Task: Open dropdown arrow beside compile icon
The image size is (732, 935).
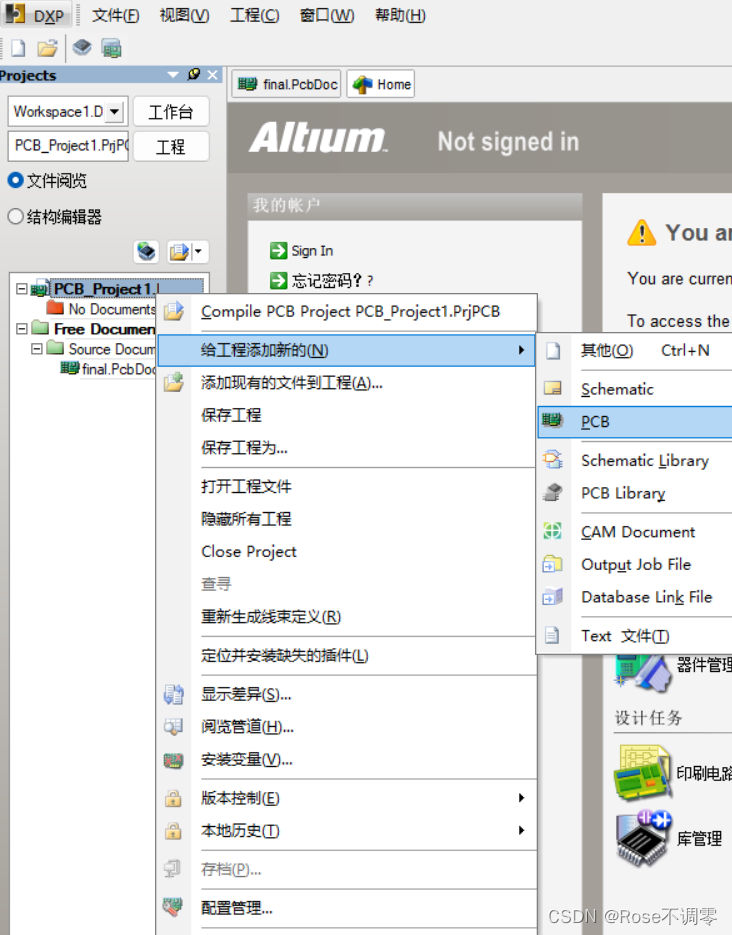Action: click(x=199, y=252)
